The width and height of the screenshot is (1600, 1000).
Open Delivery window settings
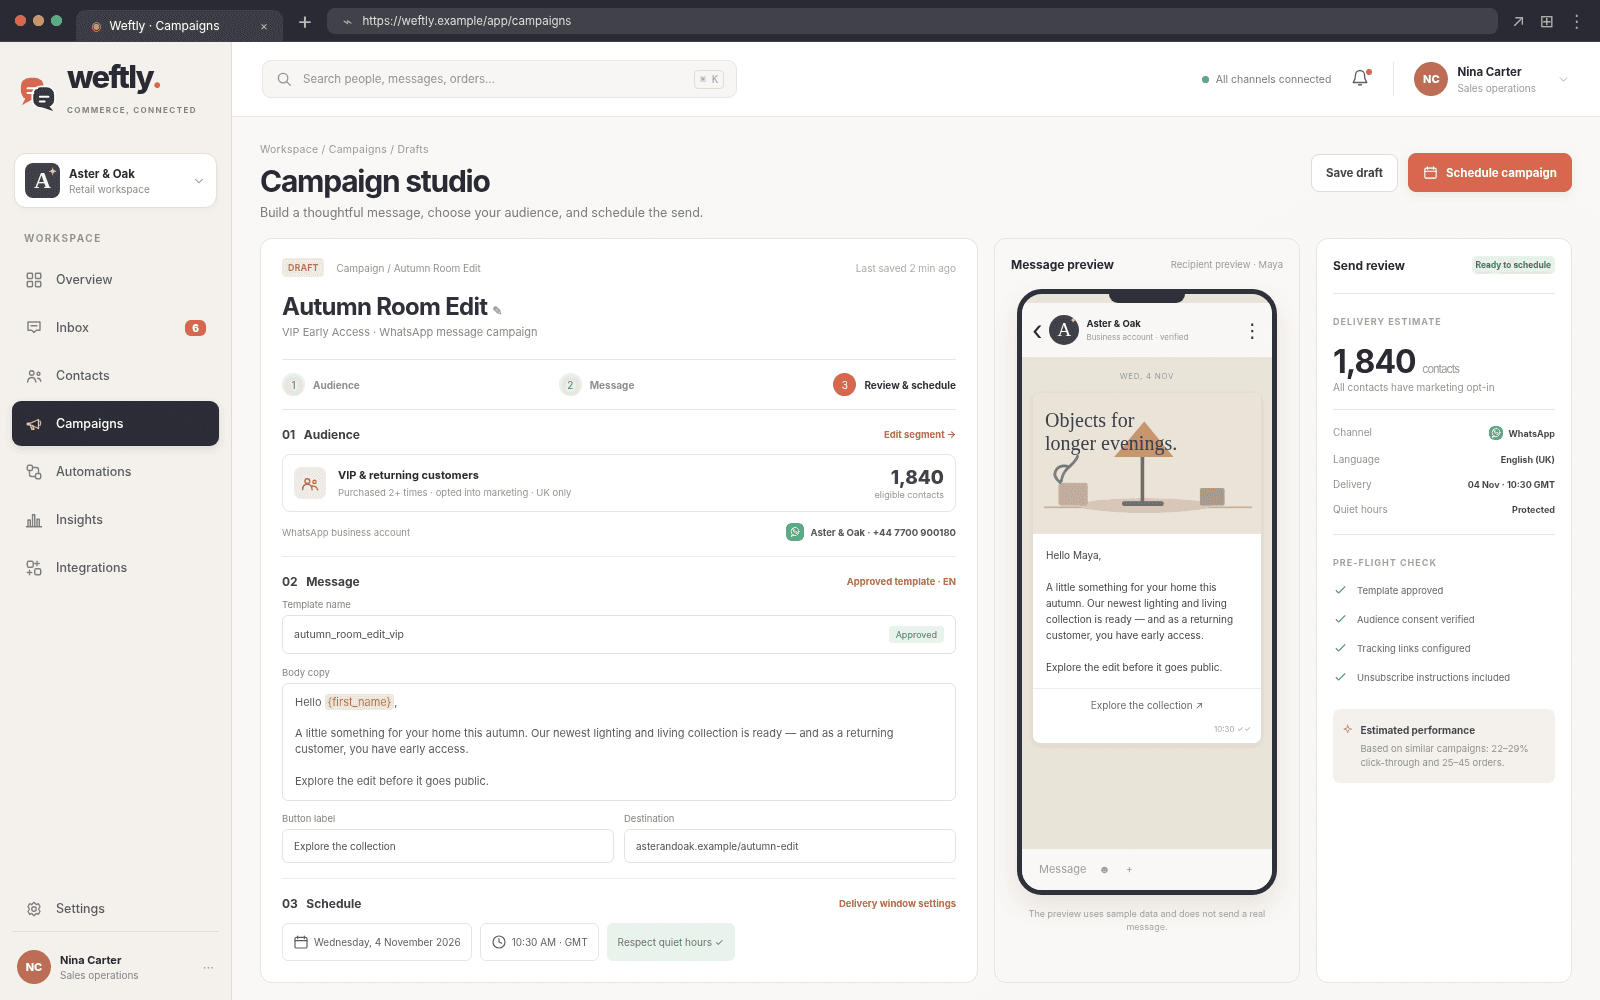(897, 904)
